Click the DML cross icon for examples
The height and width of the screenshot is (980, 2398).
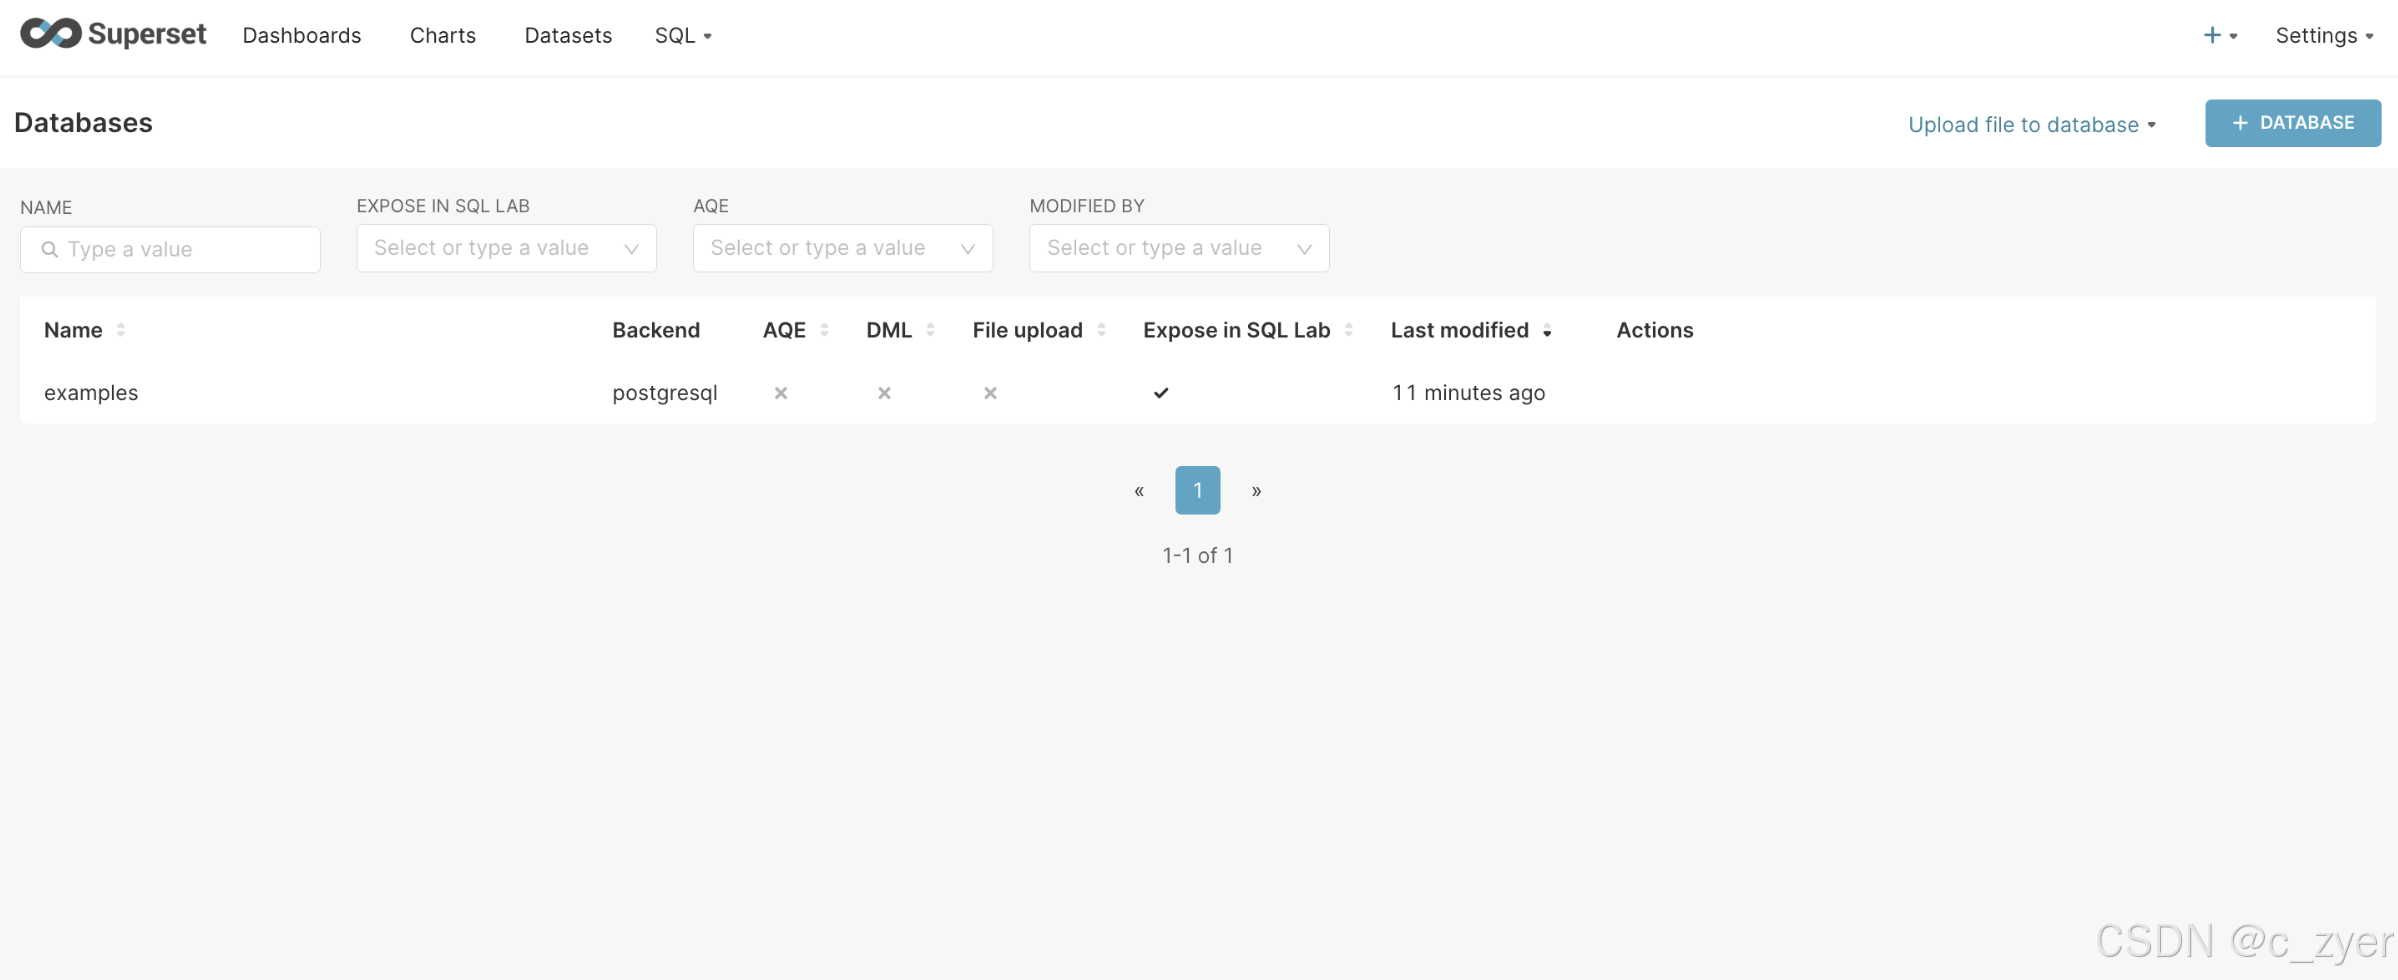(884, 393)
